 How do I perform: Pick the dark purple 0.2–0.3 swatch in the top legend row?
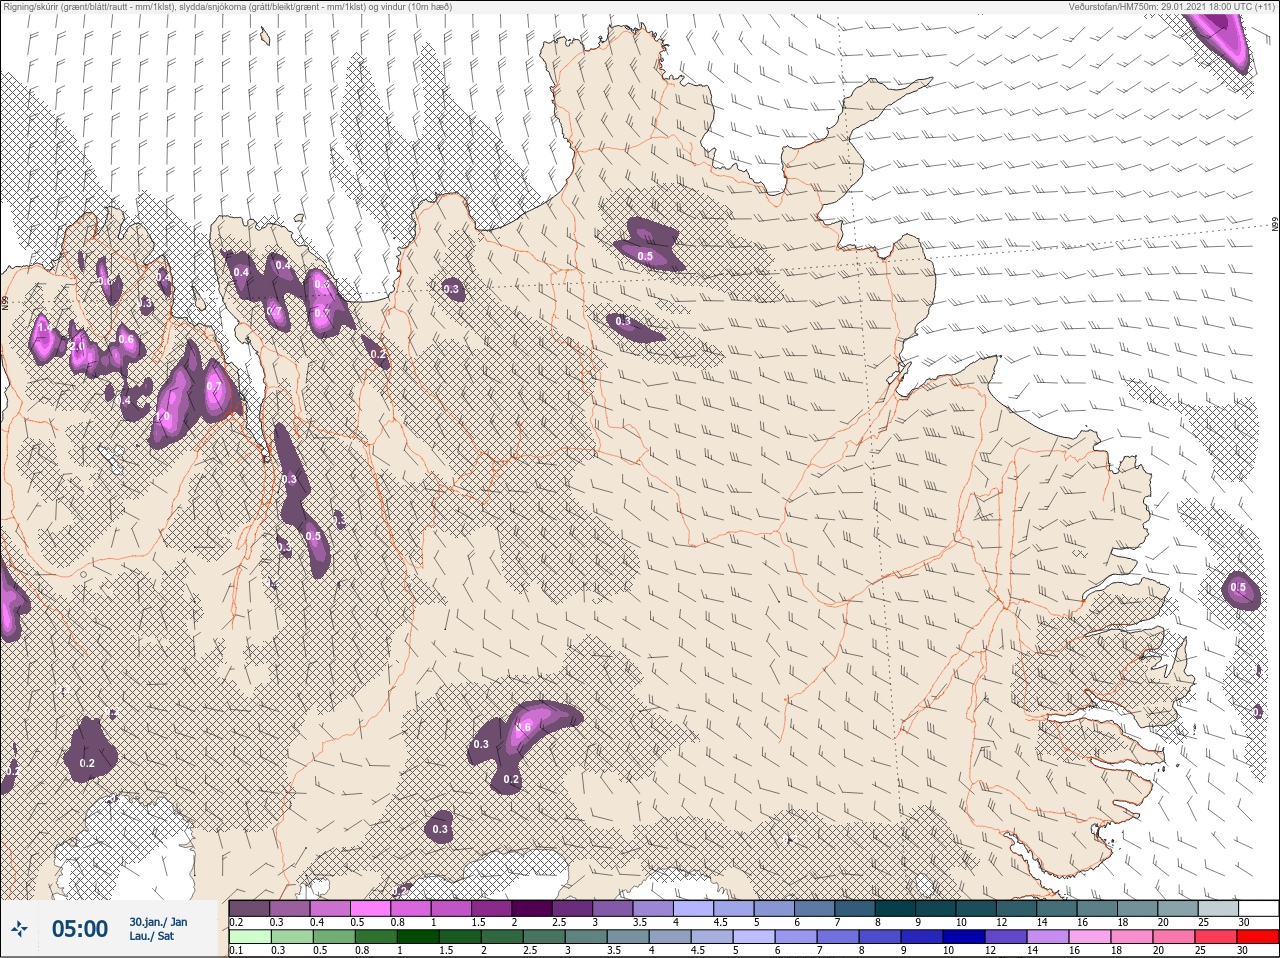pyautogui.click(x=249, y=908)
